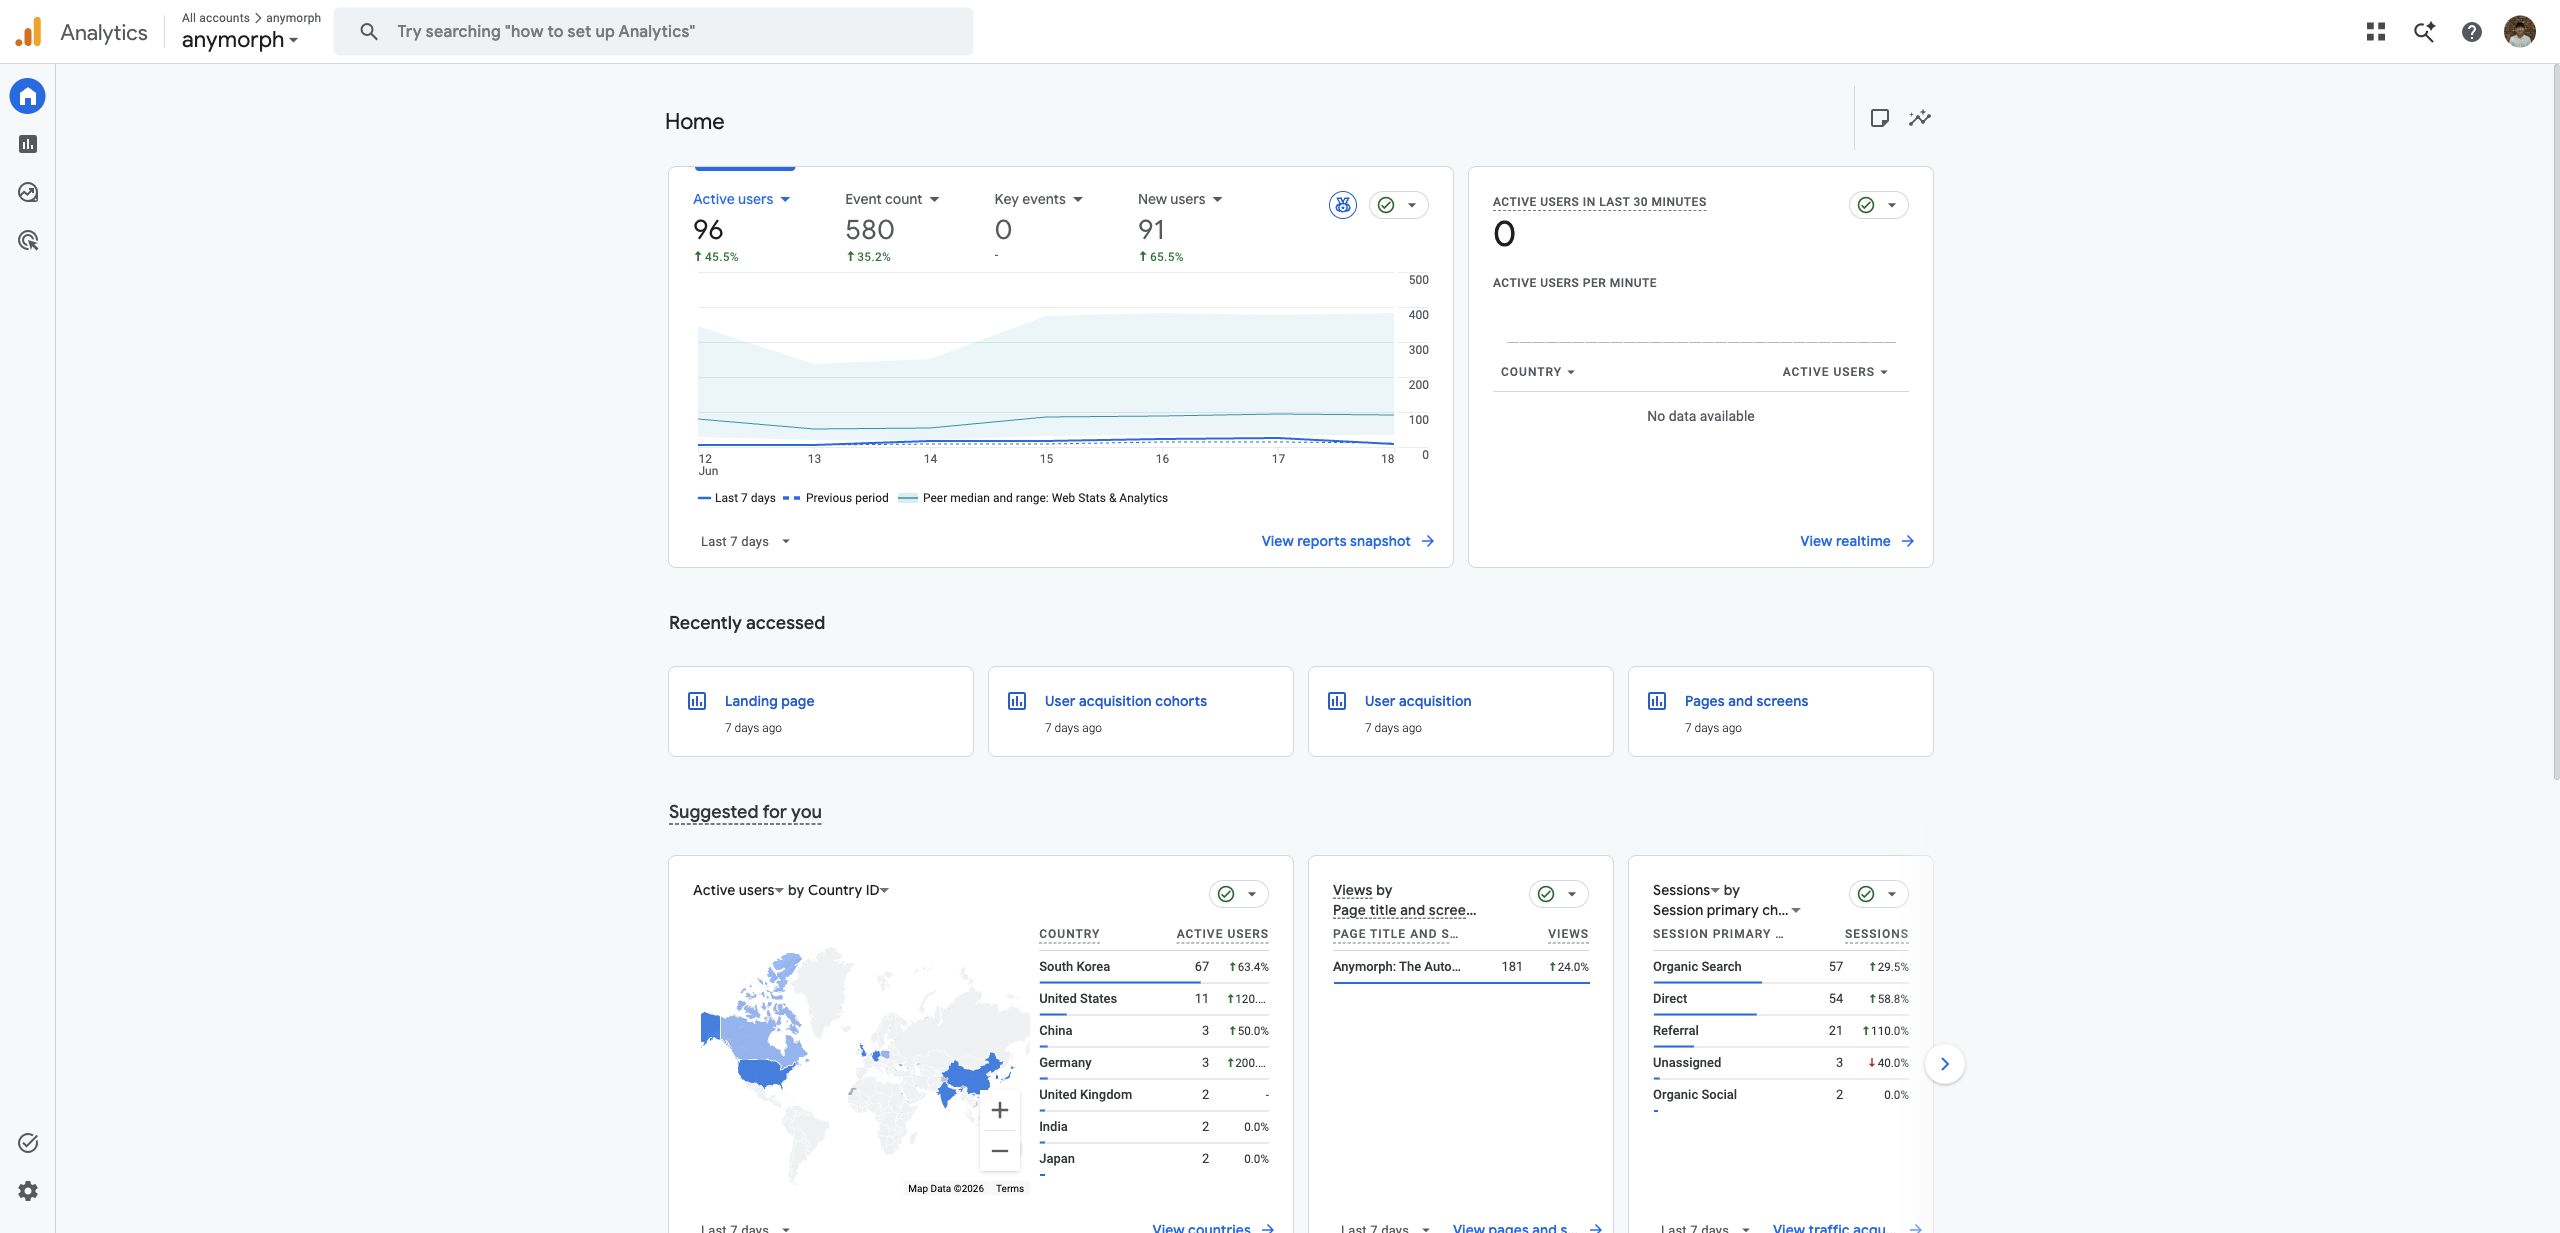Open data quality check on Sessions card
2560x1233 pixels.
pyautogui.click(x=1878, y=894)
